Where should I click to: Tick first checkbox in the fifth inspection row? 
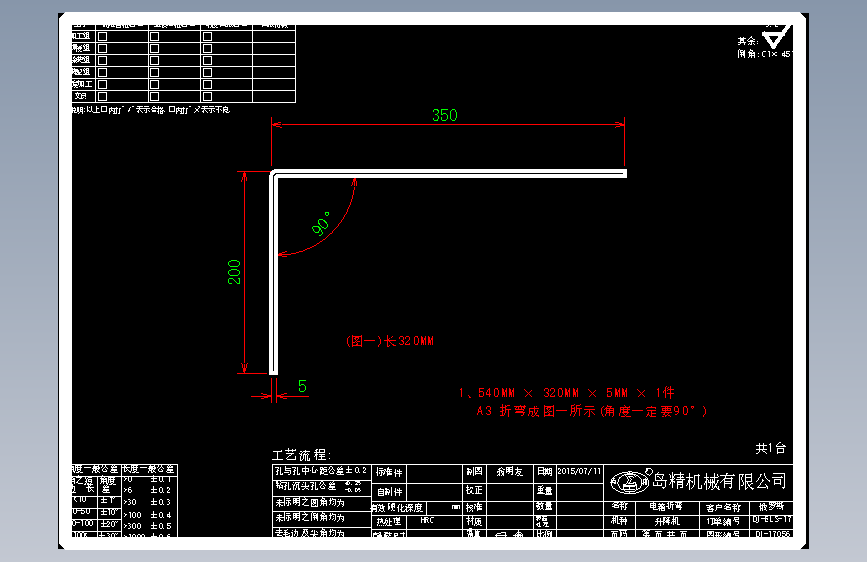tap(102, 85)
